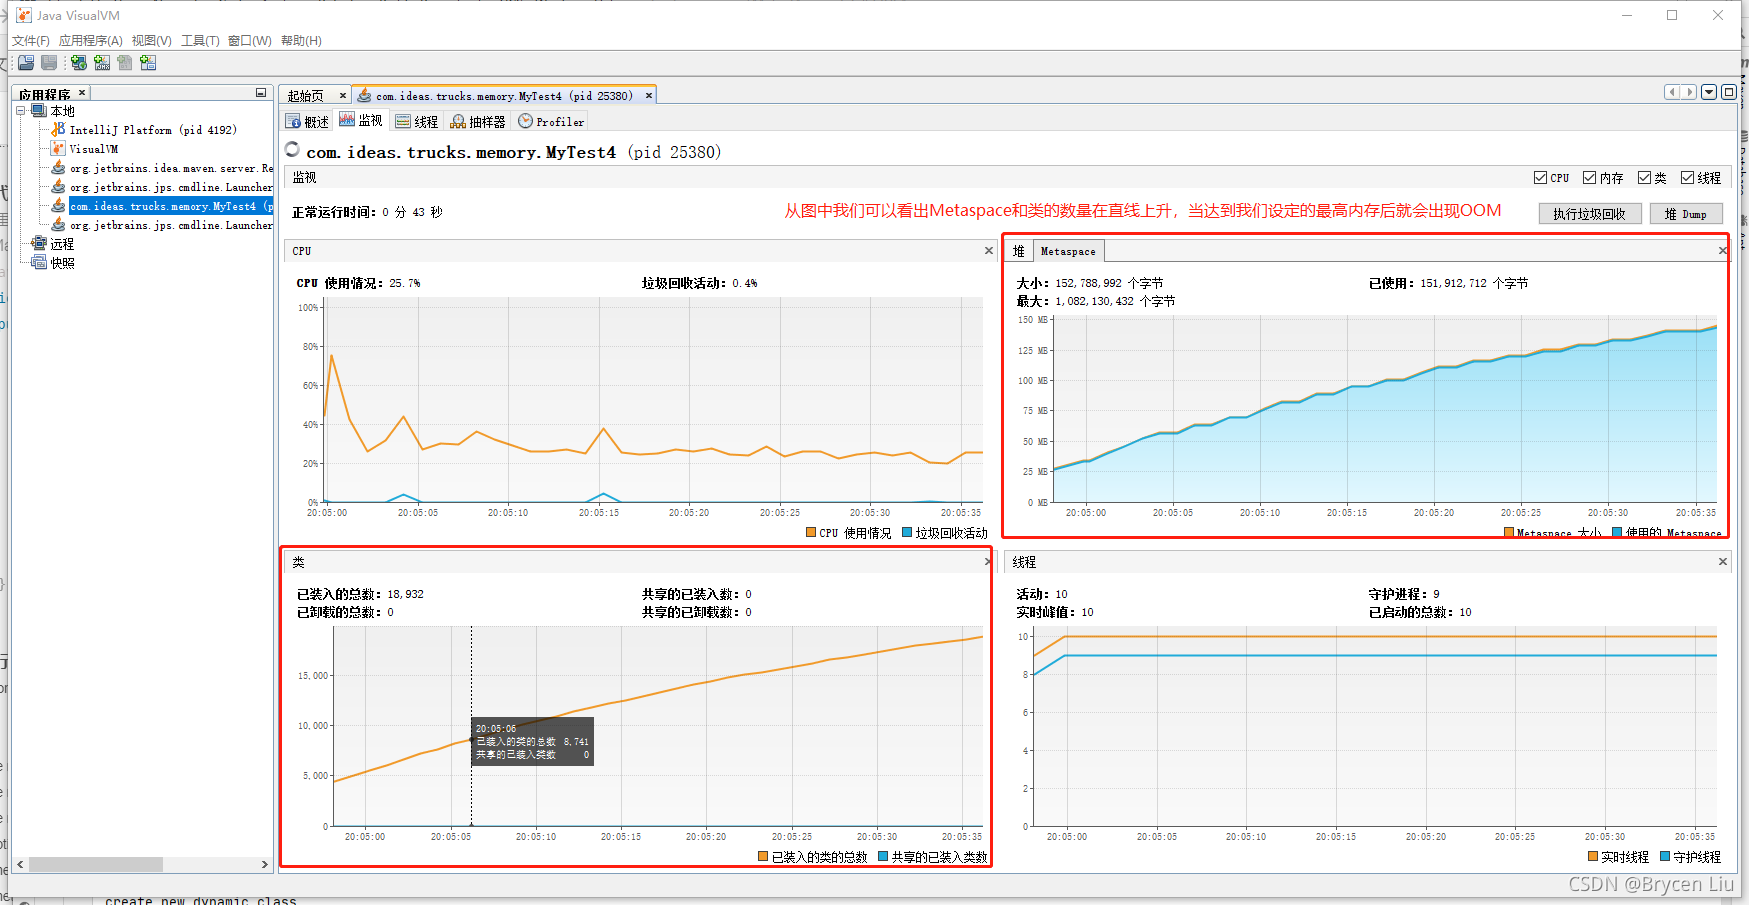The height and width of the screenshot is (905, 1749).
Task: Click the 垃圾回收活动 legend swatch
Action: 907,533
